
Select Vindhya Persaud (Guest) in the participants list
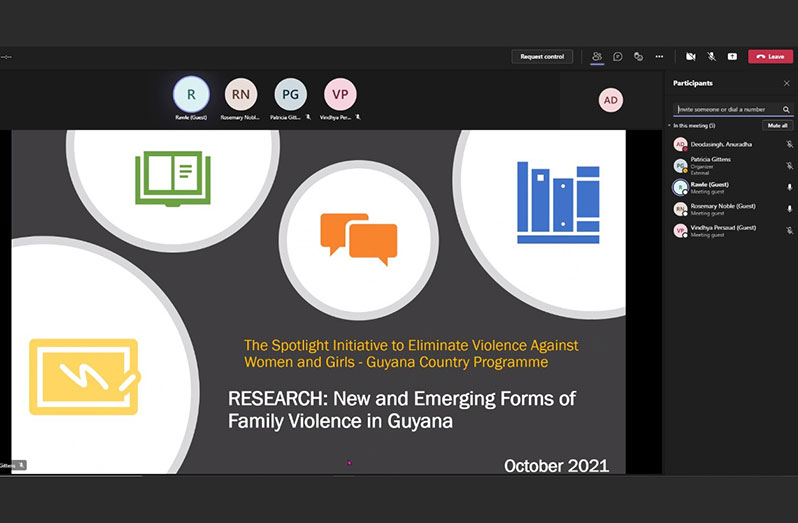tap(733, 230)
